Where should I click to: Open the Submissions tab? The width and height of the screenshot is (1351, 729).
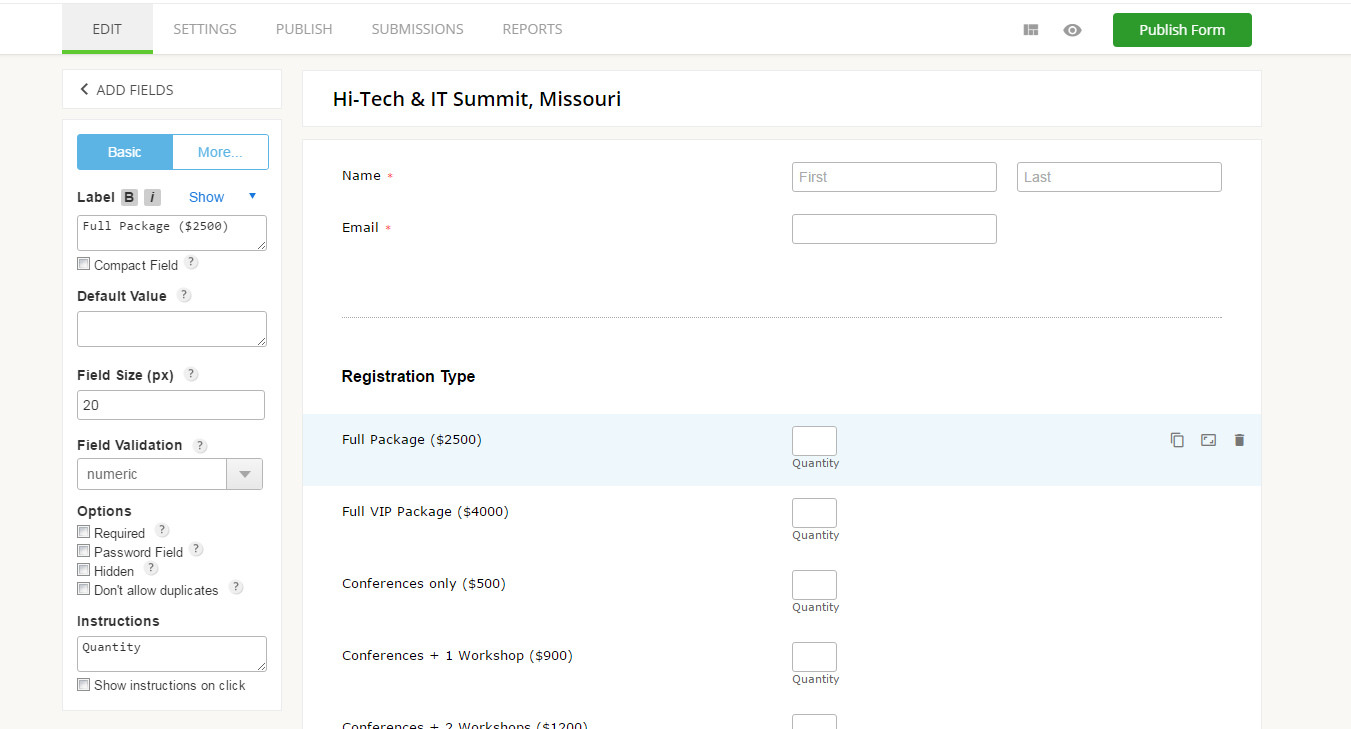pos(417,29)
